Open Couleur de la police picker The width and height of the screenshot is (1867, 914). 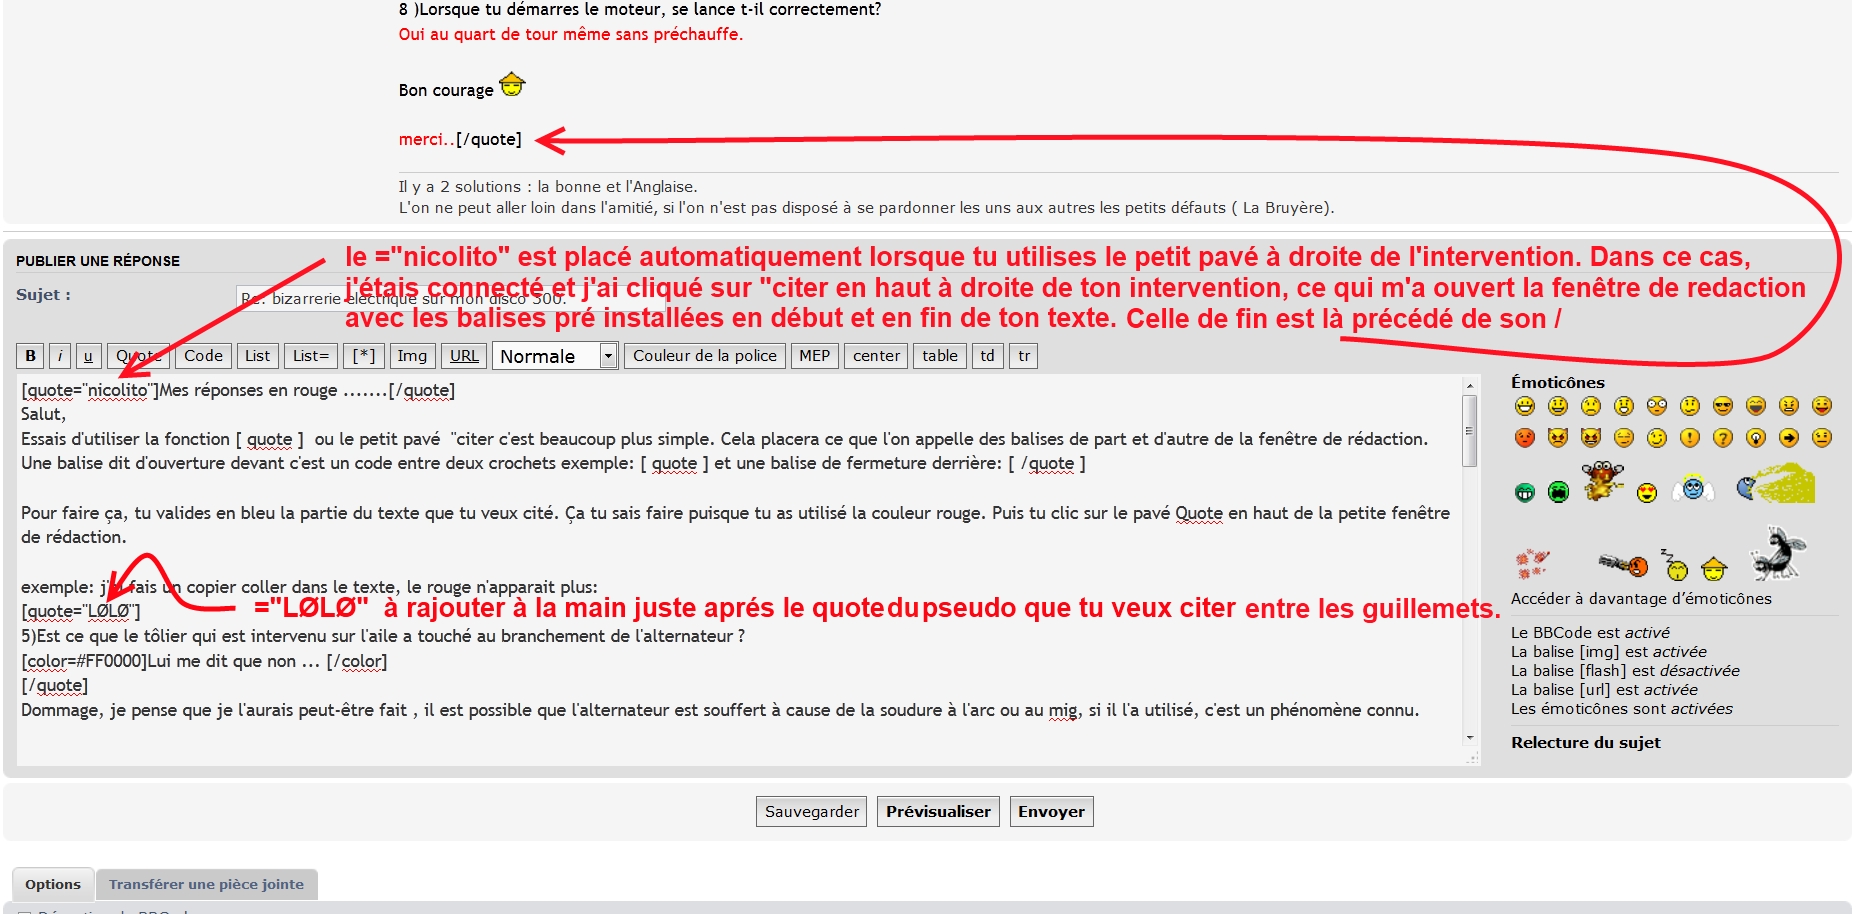[704, 356]
